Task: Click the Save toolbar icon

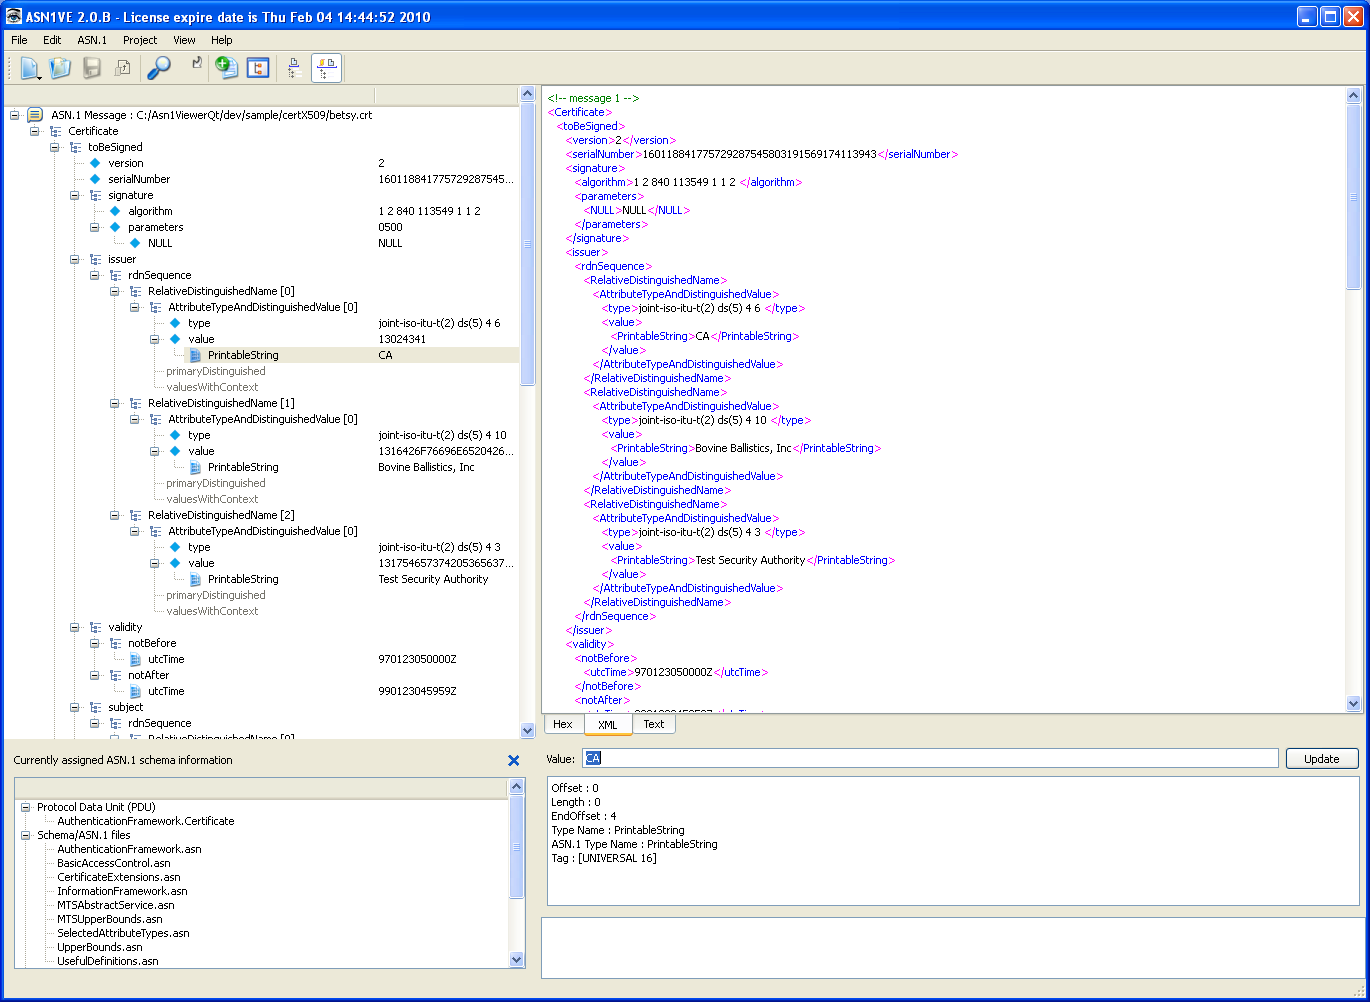Action: 91,67
